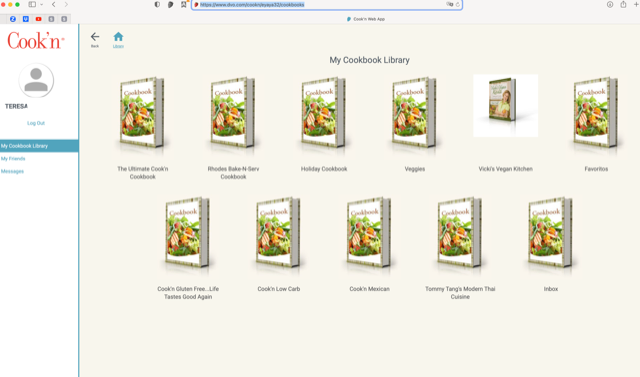Open Vicki's Vegan Kitchen cover

coord(505,105)
